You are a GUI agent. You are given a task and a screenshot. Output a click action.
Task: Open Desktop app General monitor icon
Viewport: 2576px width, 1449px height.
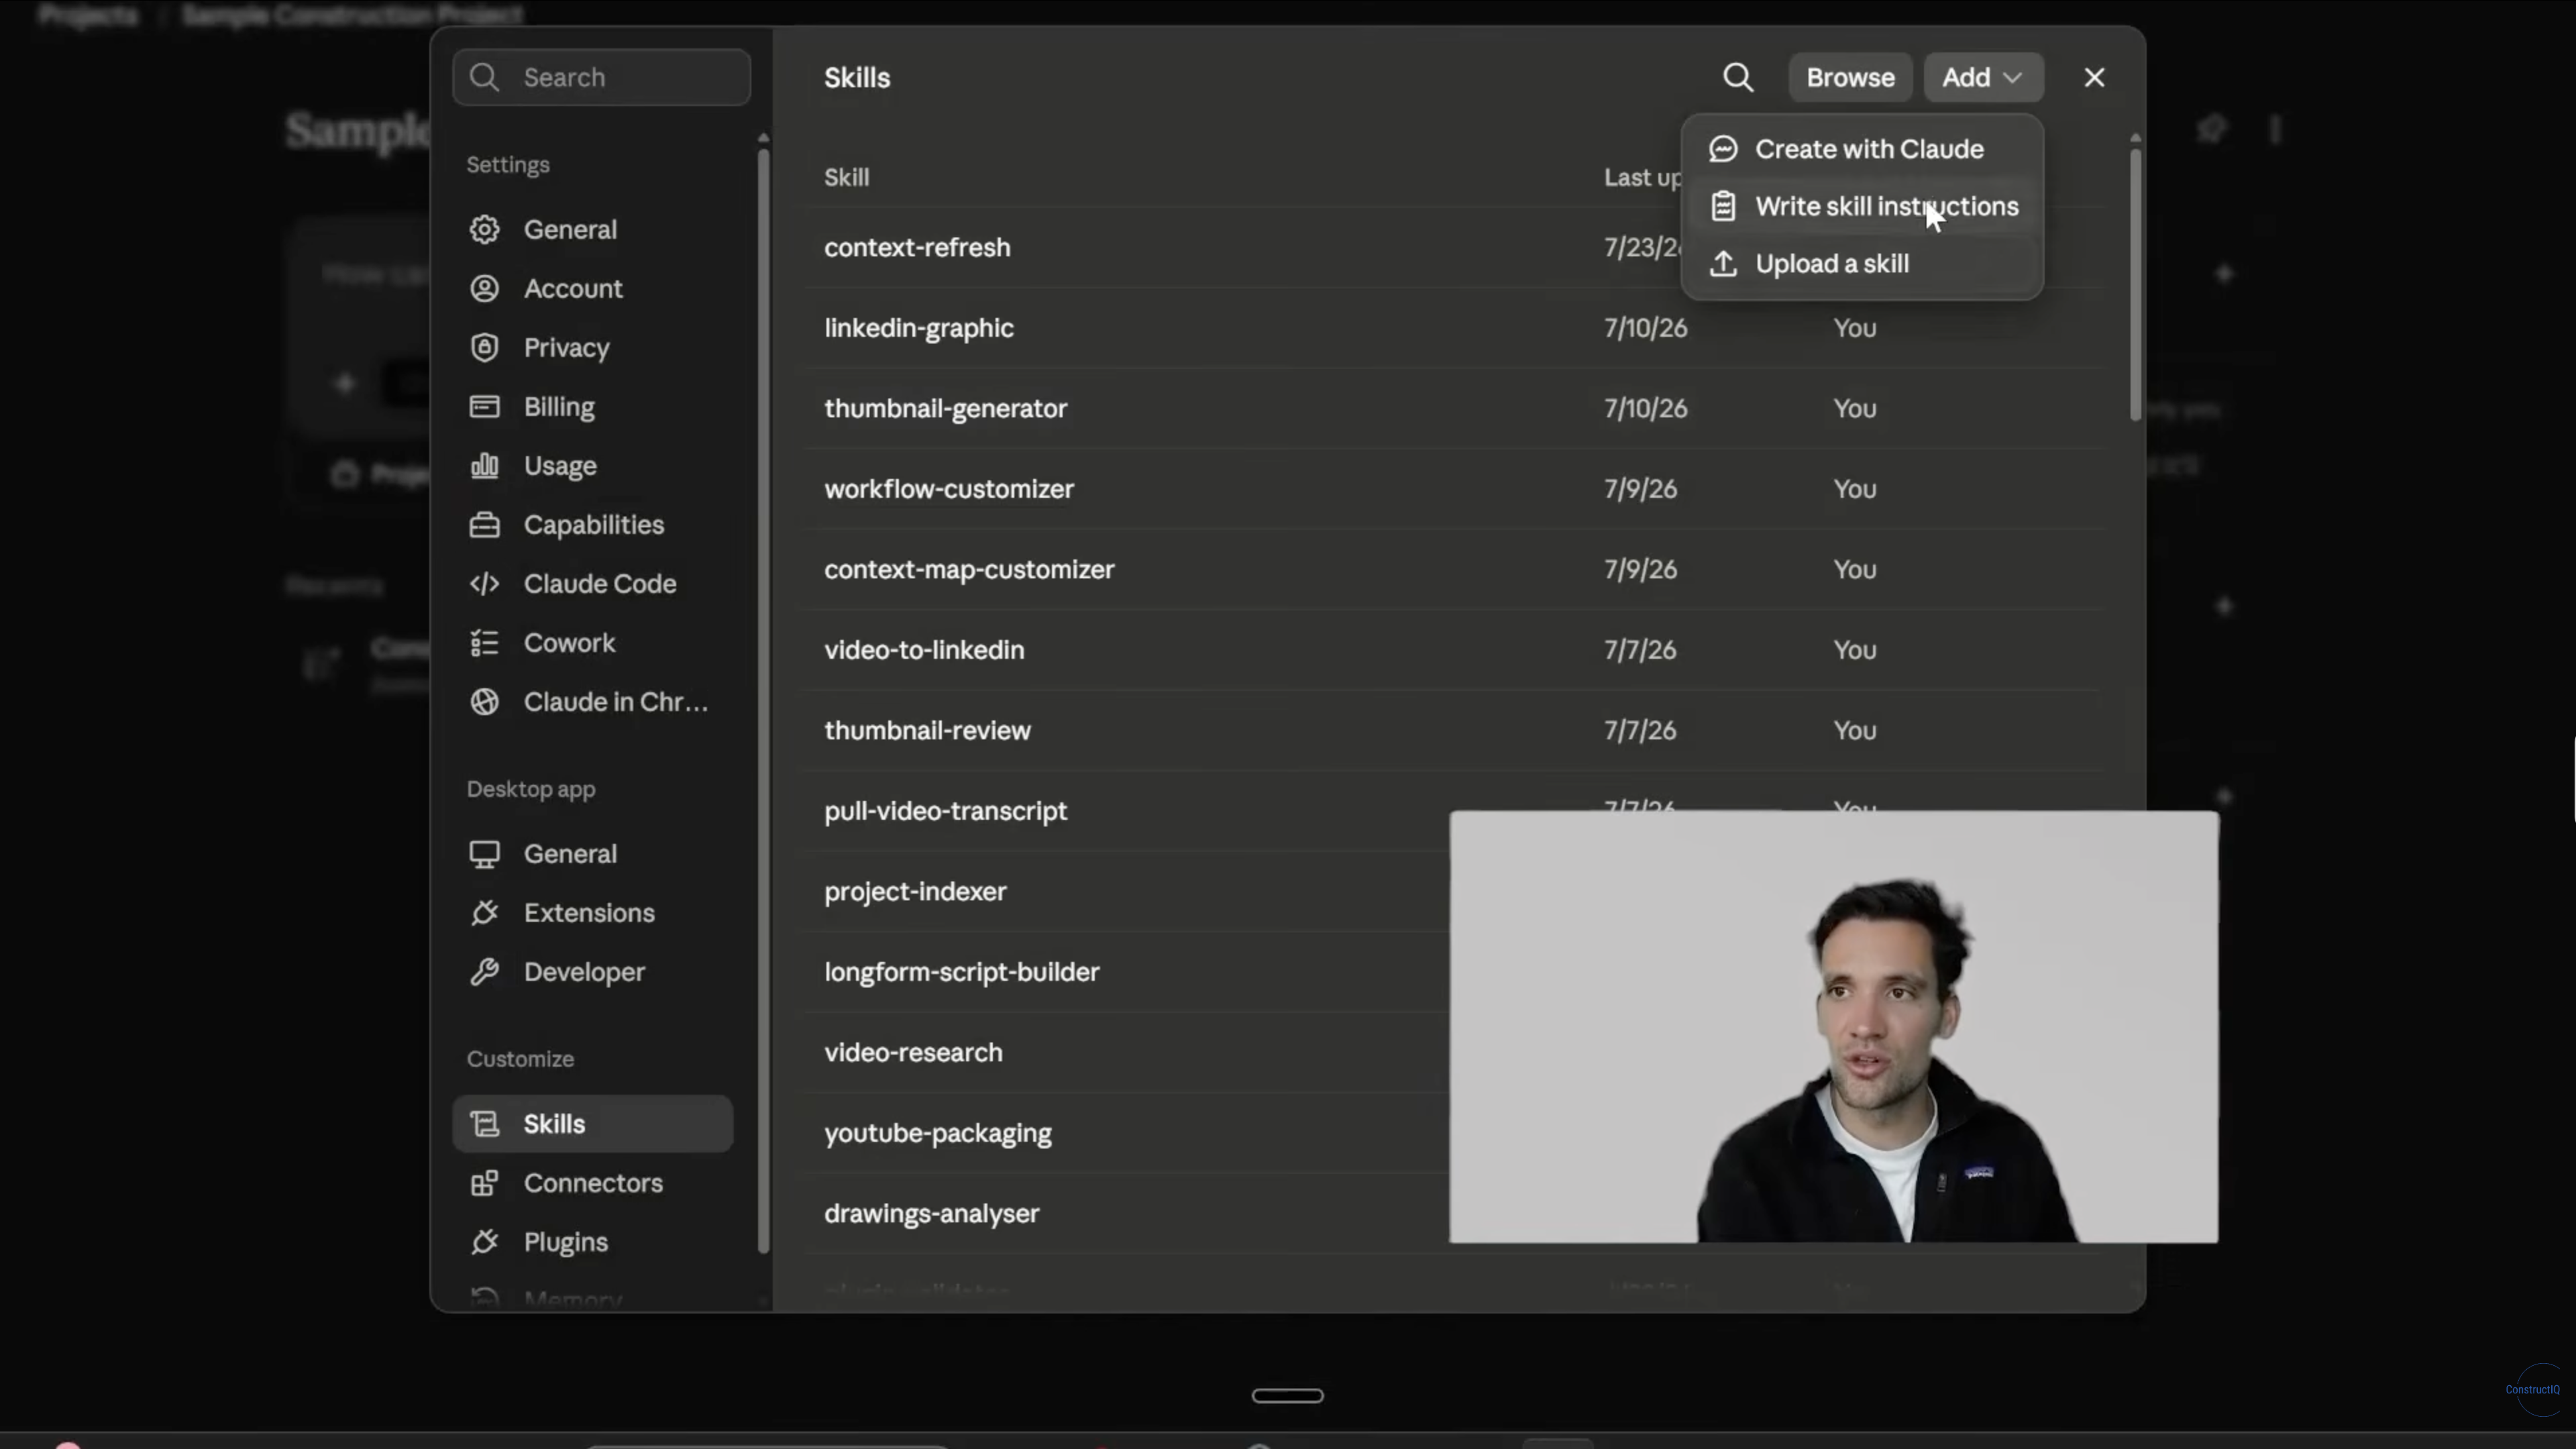(485, 854)
